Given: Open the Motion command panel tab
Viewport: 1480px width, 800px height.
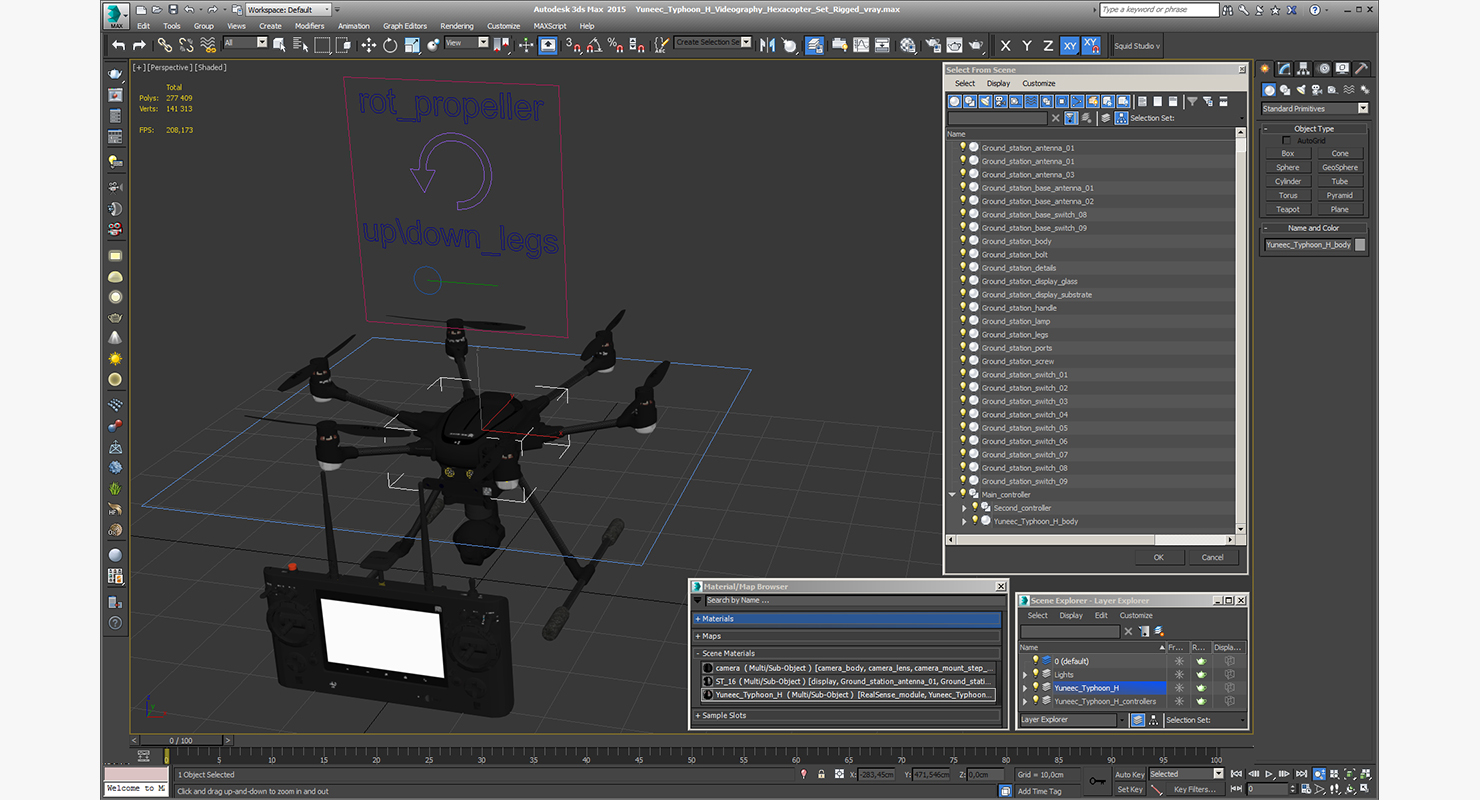Looking at the screenshot, I should click(x=1324, y=69).
